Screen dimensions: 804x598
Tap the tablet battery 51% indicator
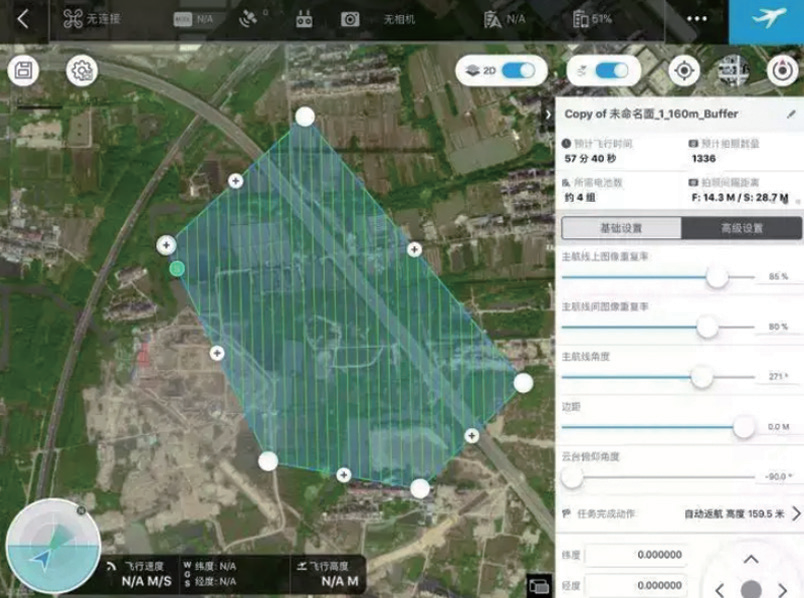click(x=592, y=19)
